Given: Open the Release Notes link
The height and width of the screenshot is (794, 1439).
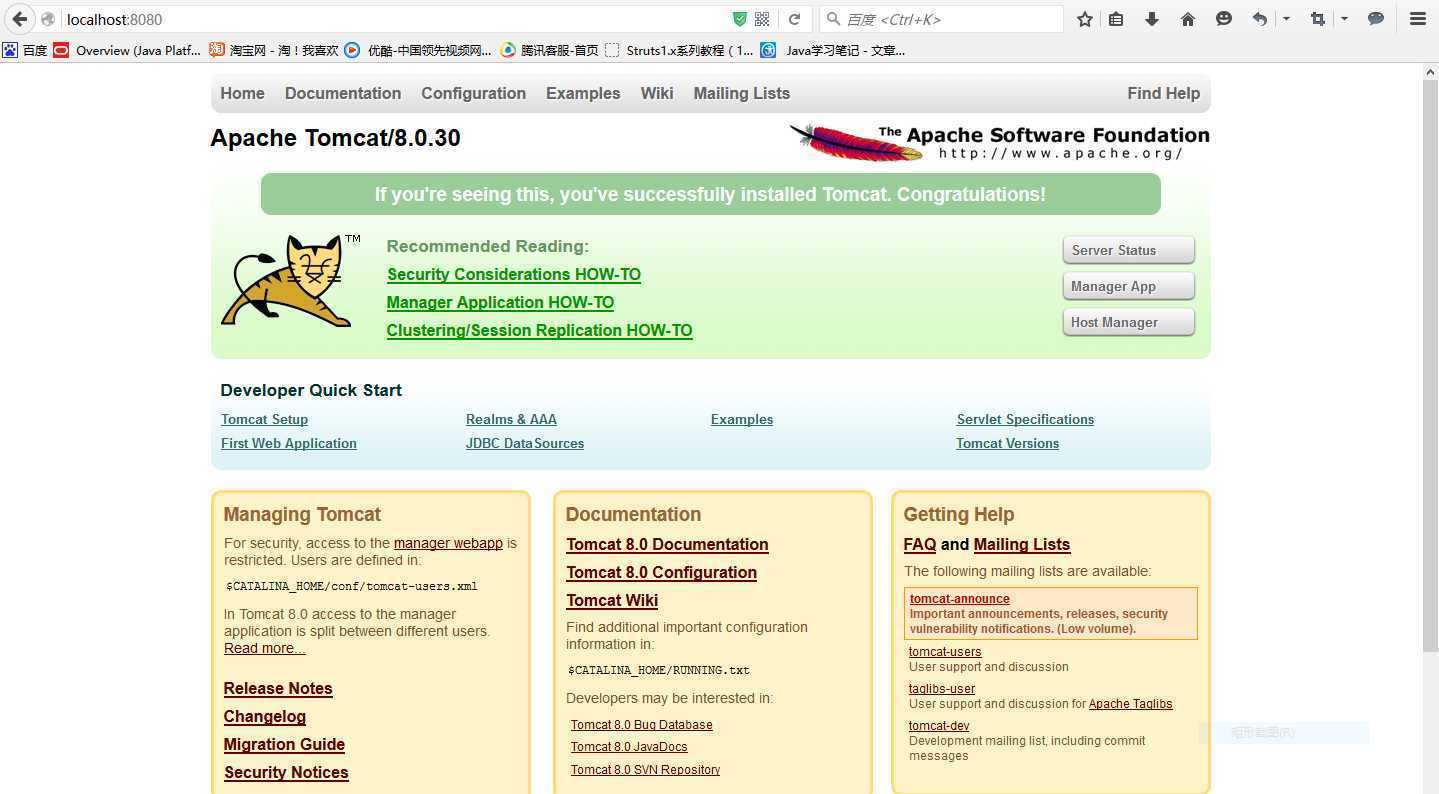Looking at the screenshot, I should click(x=278, y=688).
